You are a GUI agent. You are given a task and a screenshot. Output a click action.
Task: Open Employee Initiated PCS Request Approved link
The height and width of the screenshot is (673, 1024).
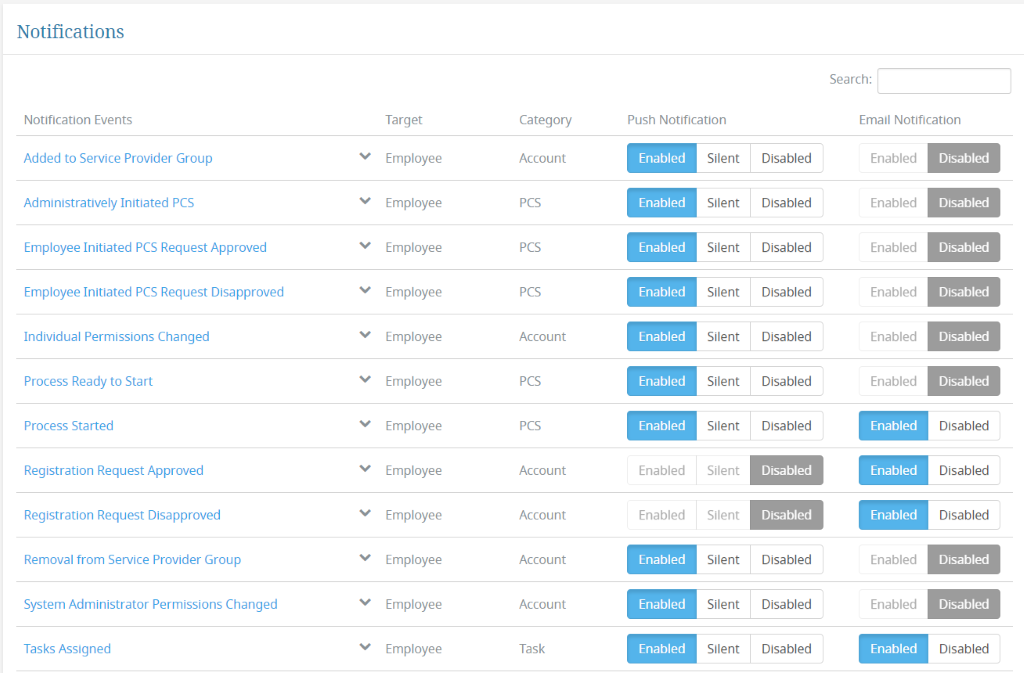click(x=145, y=247)
